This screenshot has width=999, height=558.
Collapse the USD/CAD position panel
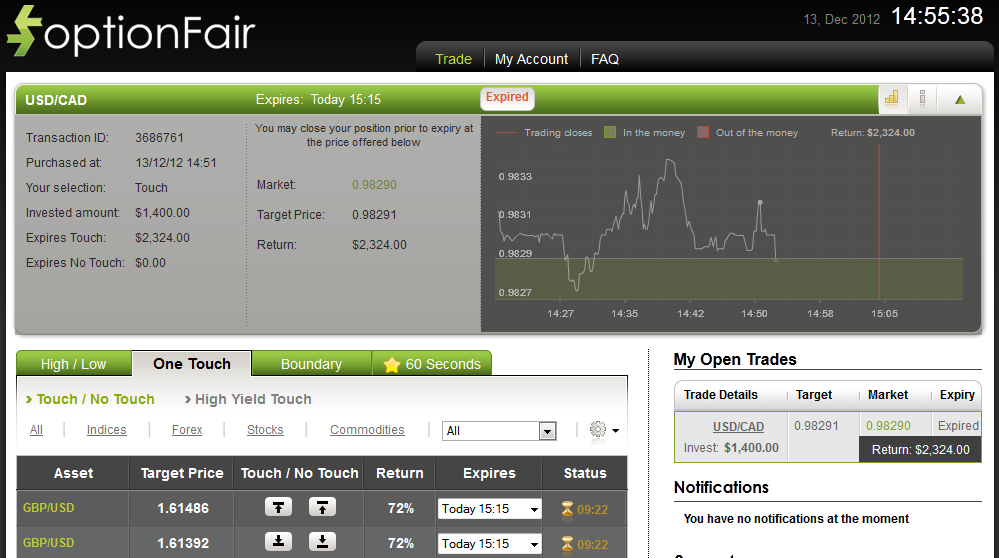(x=960, y=99)
